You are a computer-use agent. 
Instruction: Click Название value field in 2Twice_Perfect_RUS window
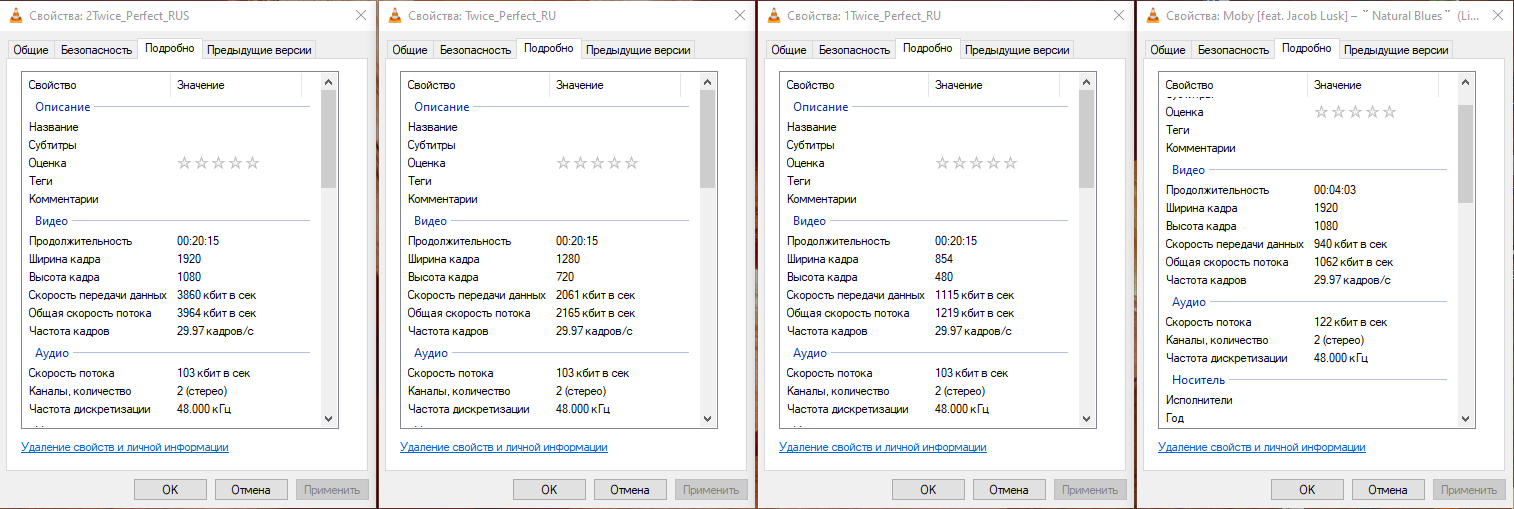tap(240, 127)
